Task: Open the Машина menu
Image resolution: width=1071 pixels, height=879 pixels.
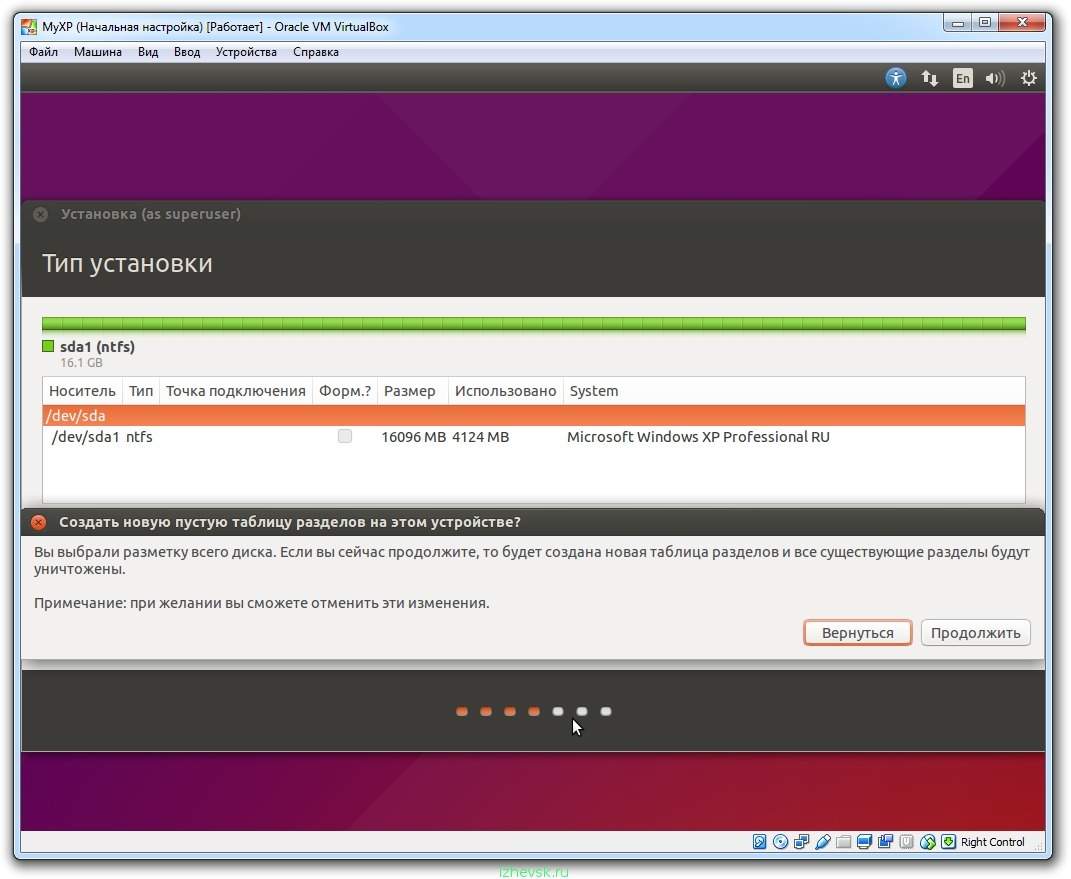Action: 98,52
